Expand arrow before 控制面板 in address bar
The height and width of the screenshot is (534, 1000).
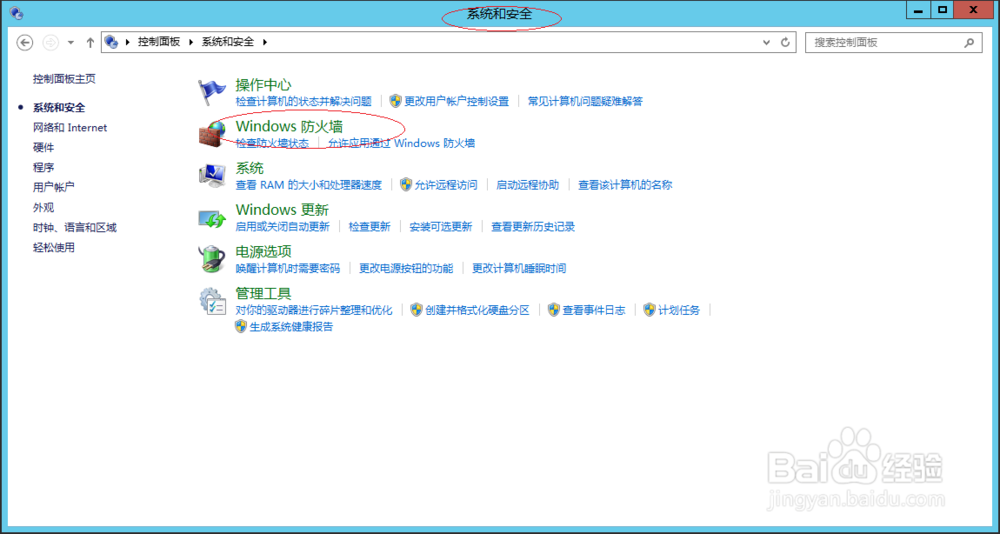(128, 42)
